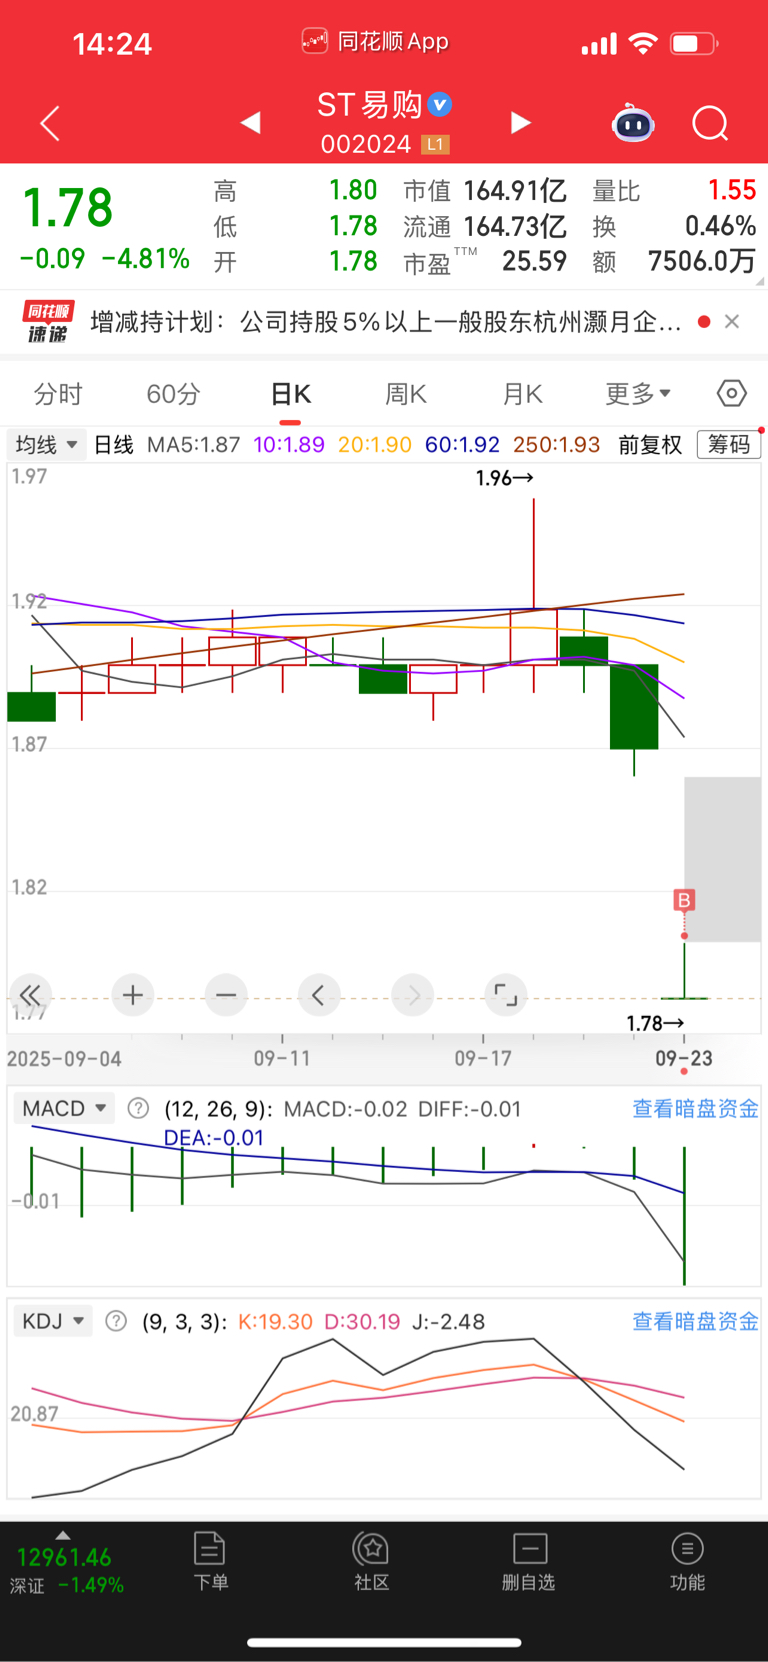Tap the gray next-day placeholder candle area
Screen dimensions: 768x1662
tap(722, 859)
